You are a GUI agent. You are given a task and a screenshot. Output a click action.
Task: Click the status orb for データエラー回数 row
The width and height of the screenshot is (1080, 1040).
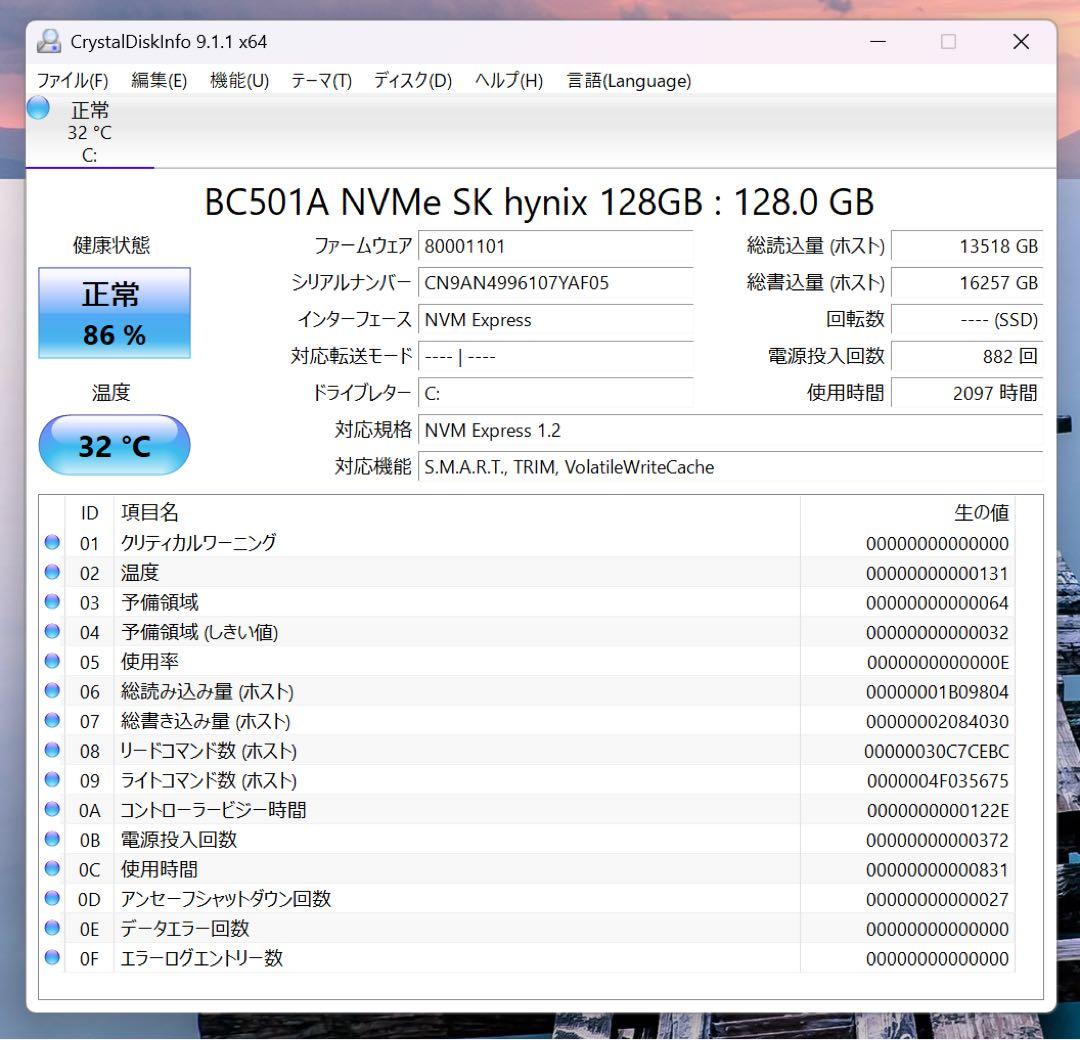(52, 927)
